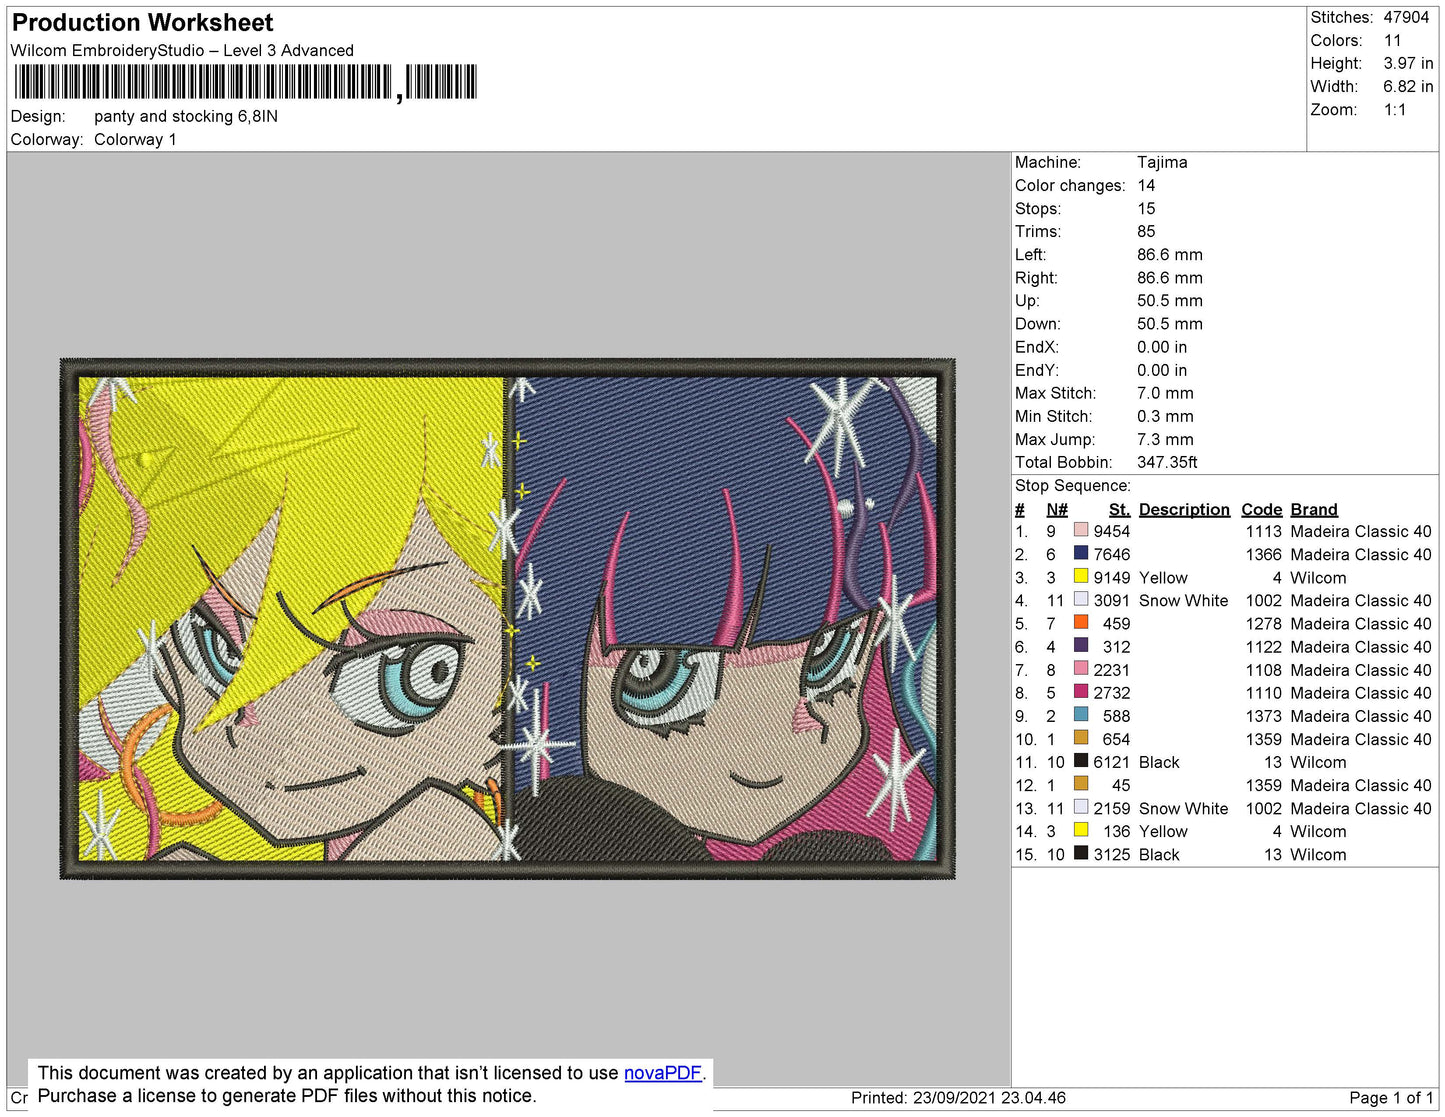Viewport: 1445px width, 1117px height.
Task: Select the Snow White swatch with 3091 stitches
Action: click(1080, 599)
